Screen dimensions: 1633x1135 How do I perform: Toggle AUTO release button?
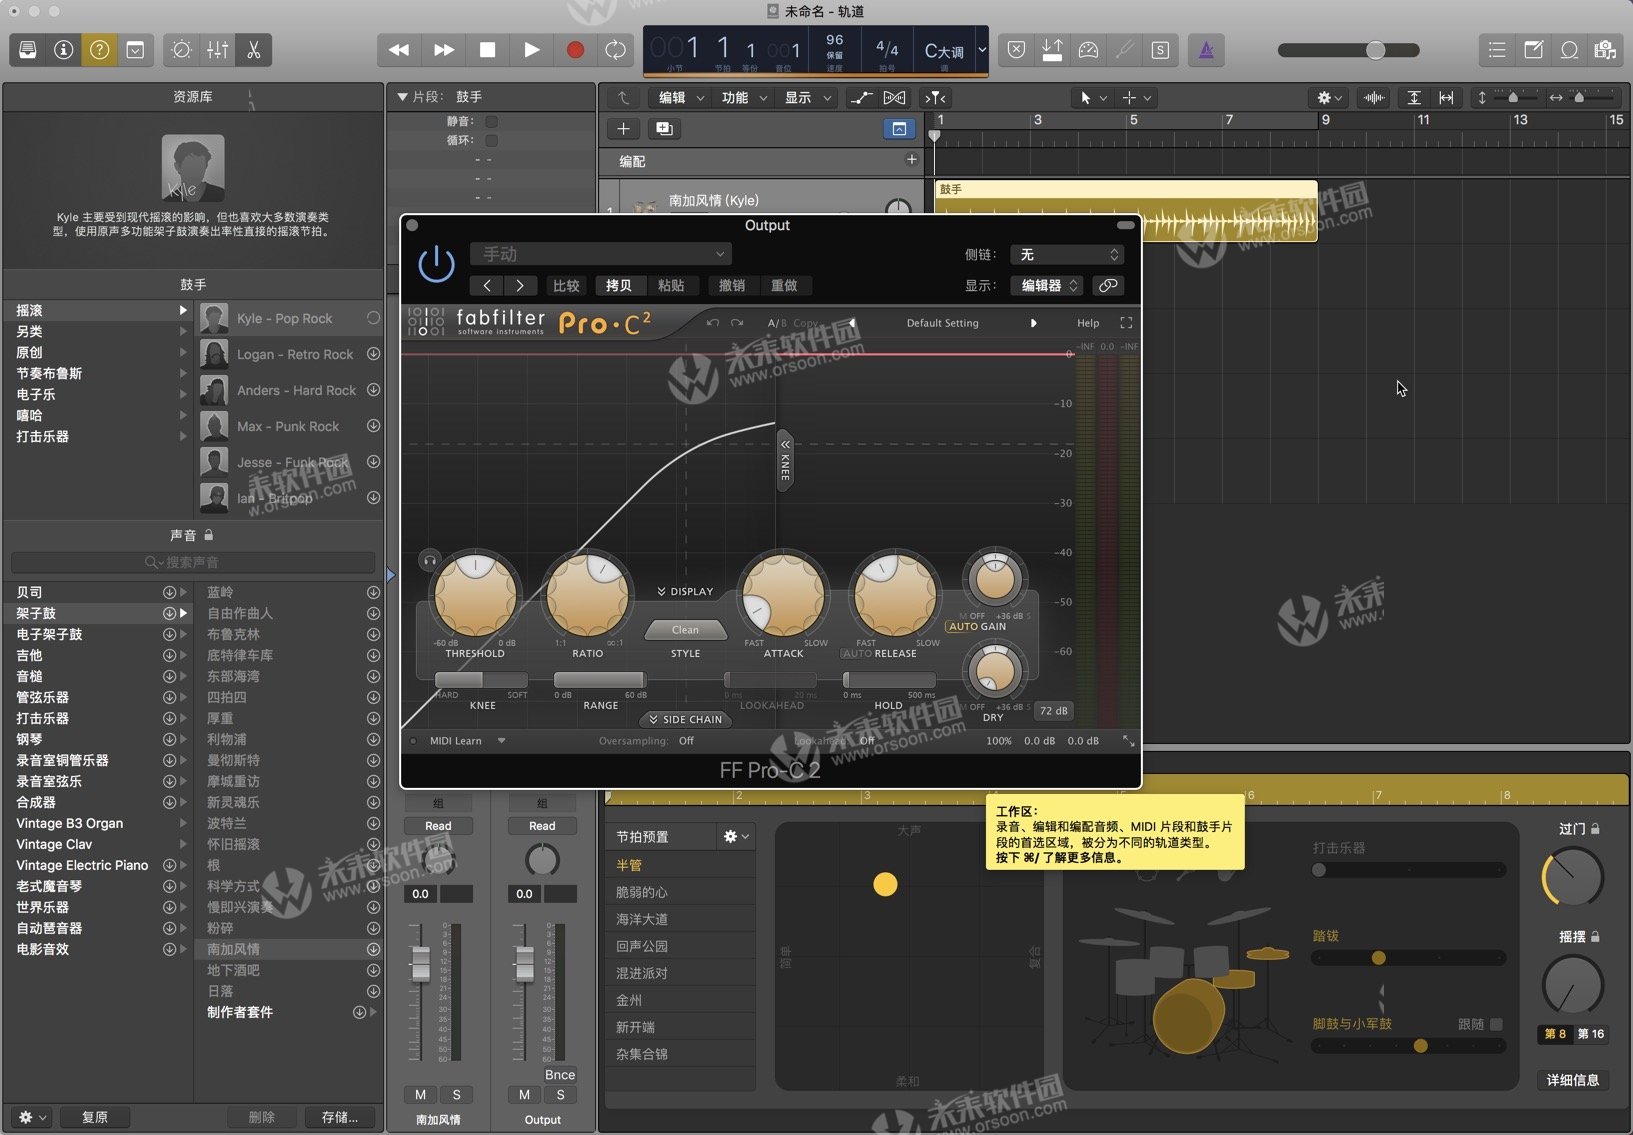pos(857,654)
